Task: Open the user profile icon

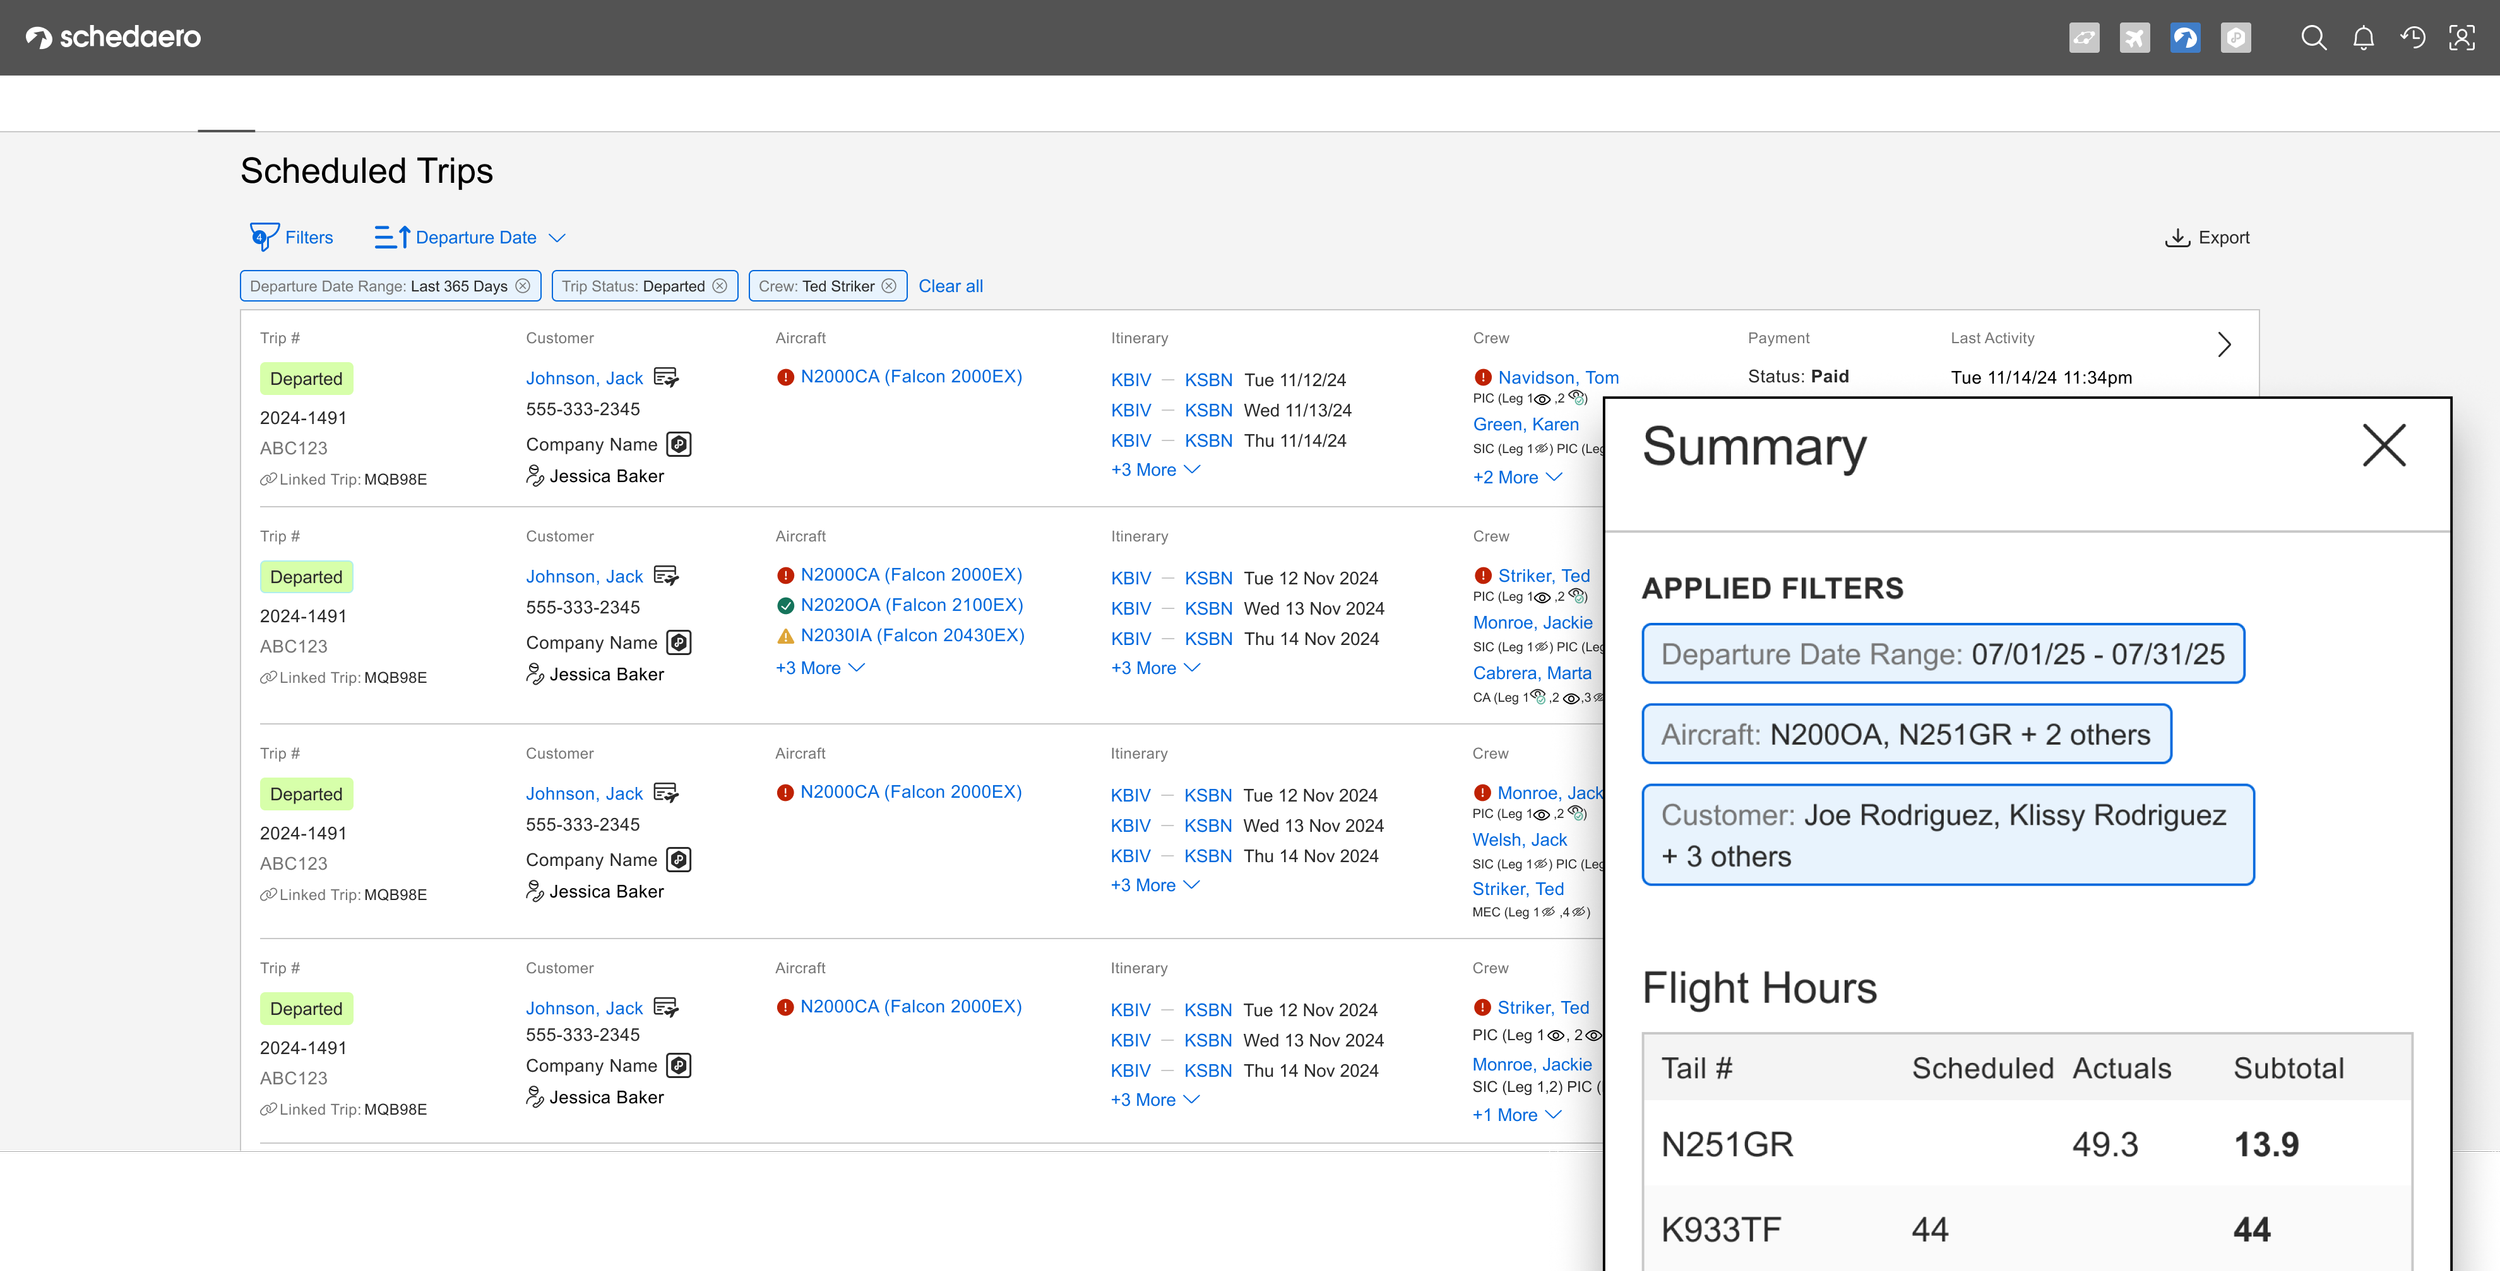Action: click(2462, 38)
